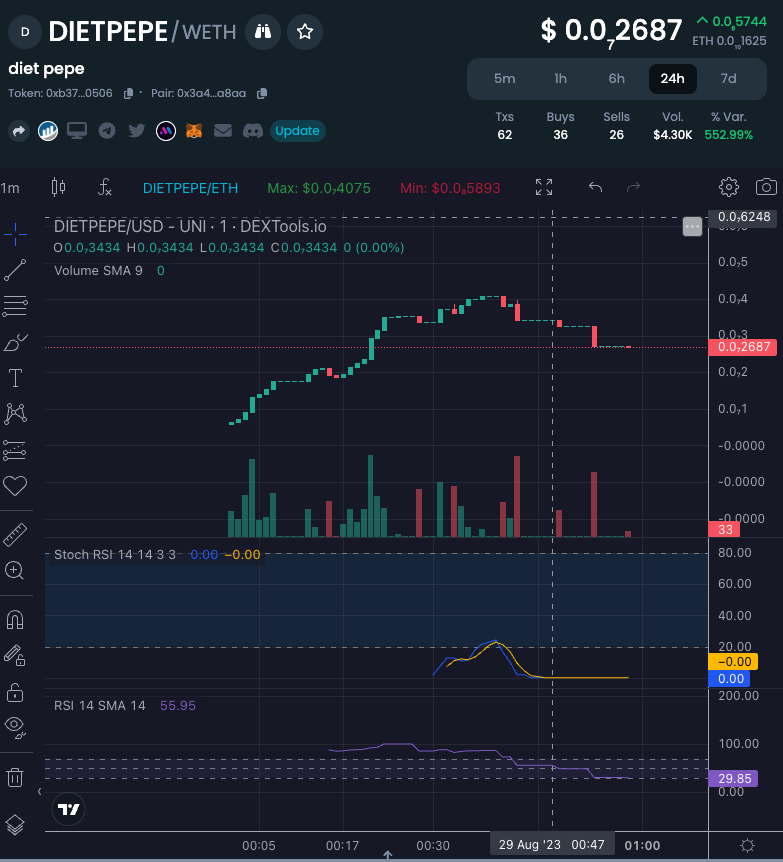Copy the token address 0xb37...0506

(128, 93)
